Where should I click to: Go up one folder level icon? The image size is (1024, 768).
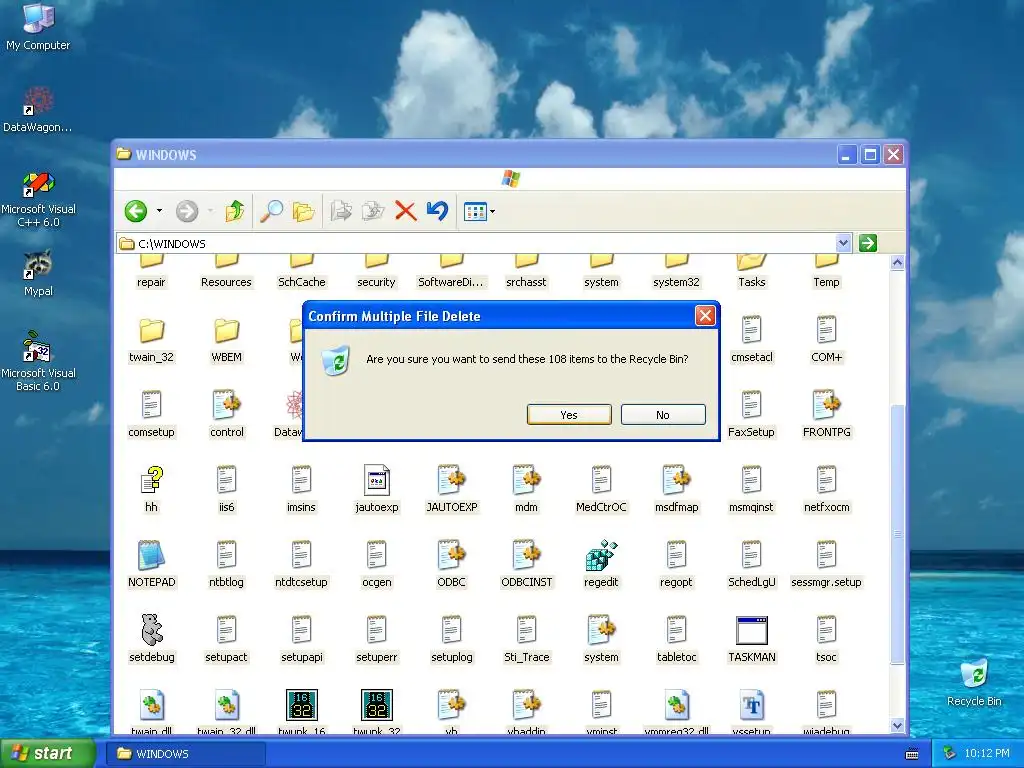(234, 211)
